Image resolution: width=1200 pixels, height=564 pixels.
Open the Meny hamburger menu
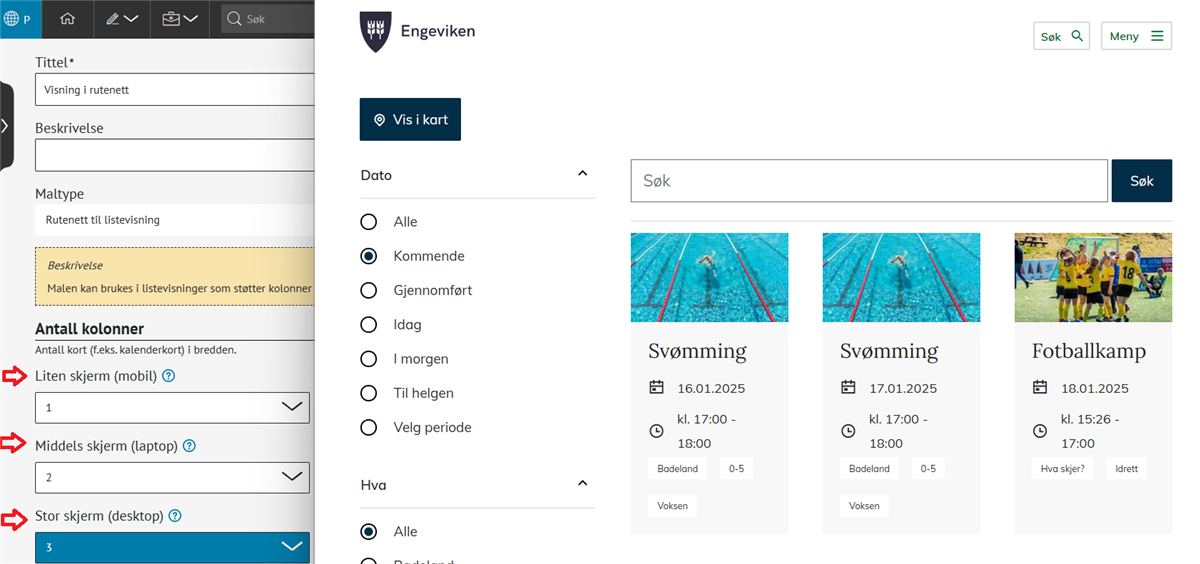pyautogui.click(x=1136, y=36)
